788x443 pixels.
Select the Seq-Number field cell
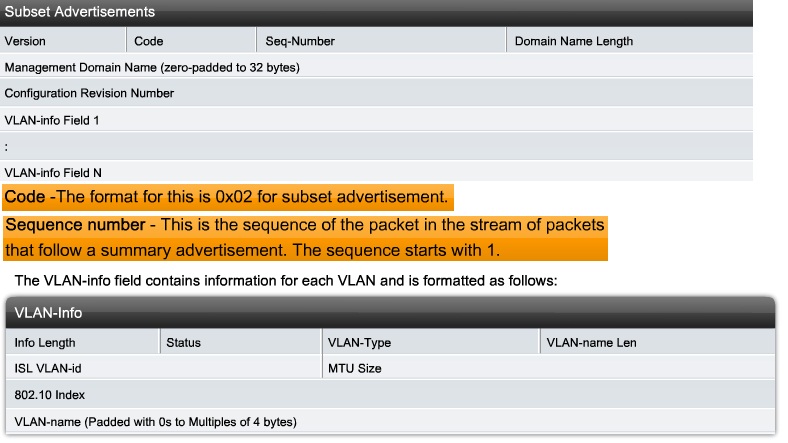pyautogui.click(x=380, y=41)
